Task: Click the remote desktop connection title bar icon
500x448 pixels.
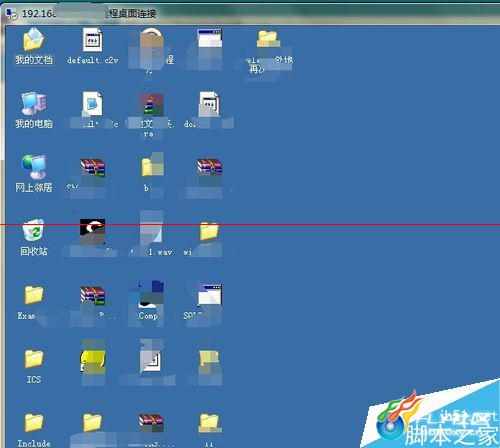Action: 11,13
